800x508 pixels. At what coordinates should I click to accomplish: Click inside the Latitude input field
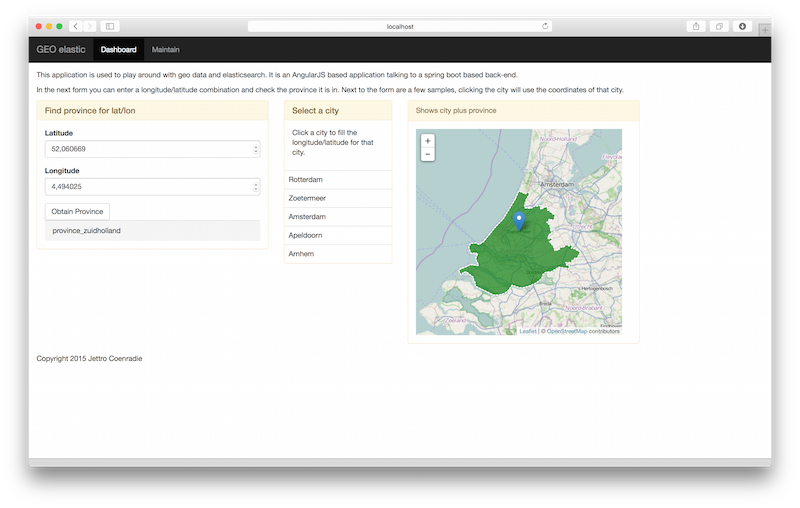[148, 149]
